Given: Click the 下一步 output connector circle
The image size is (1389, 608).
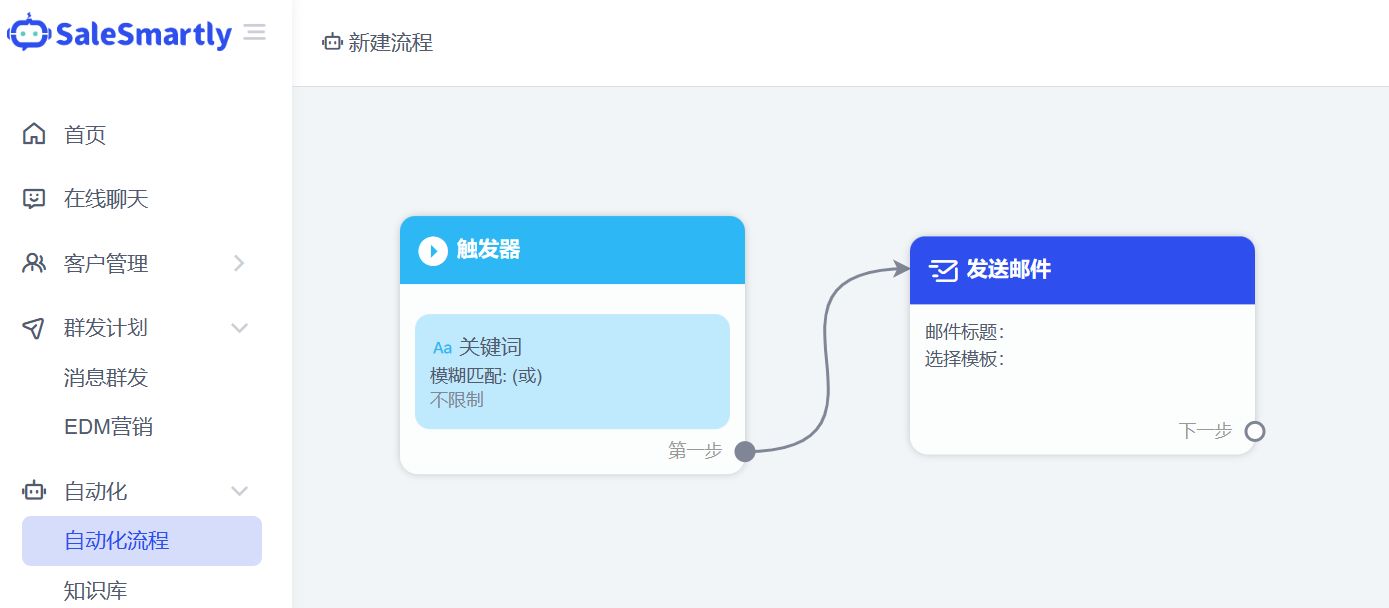Looking at the screenshot, I should click(x=1255, y=431).
